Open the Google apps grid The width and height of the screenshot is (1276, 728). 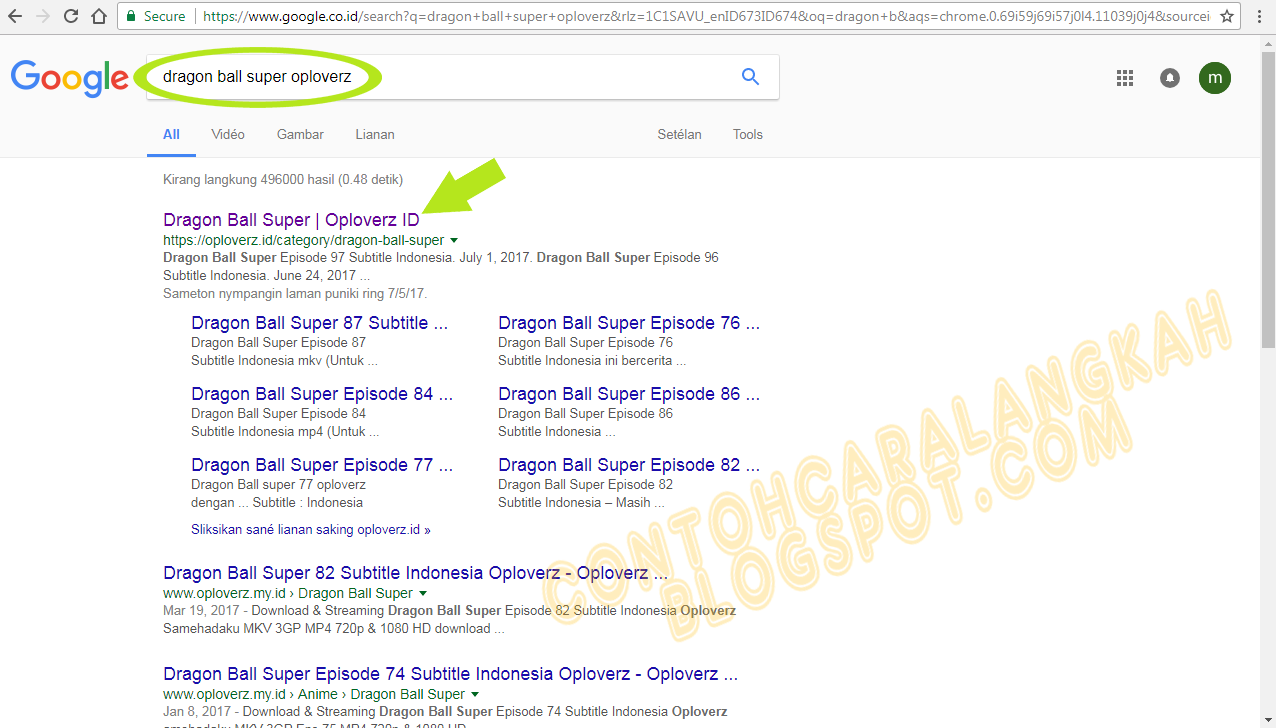tap(1124, 77)
